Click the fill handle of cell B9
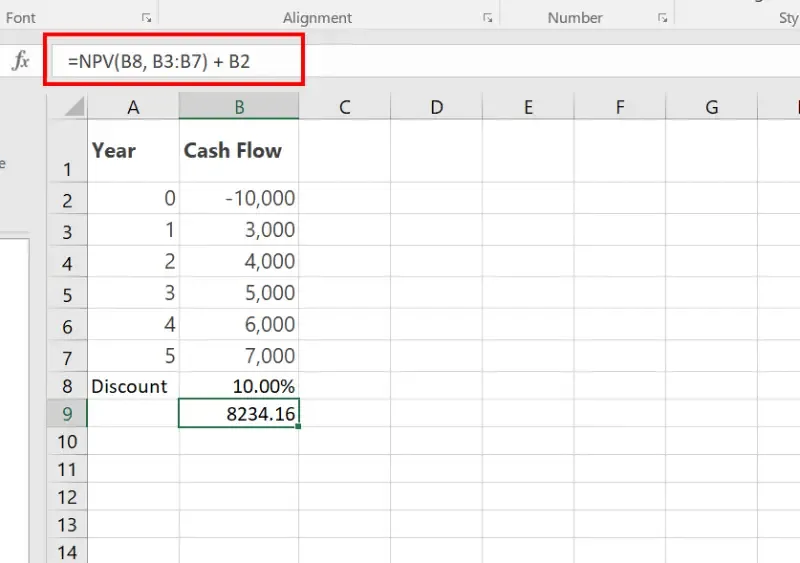The width and height of the screenshot is (800, 563). (x=298, y=426)
